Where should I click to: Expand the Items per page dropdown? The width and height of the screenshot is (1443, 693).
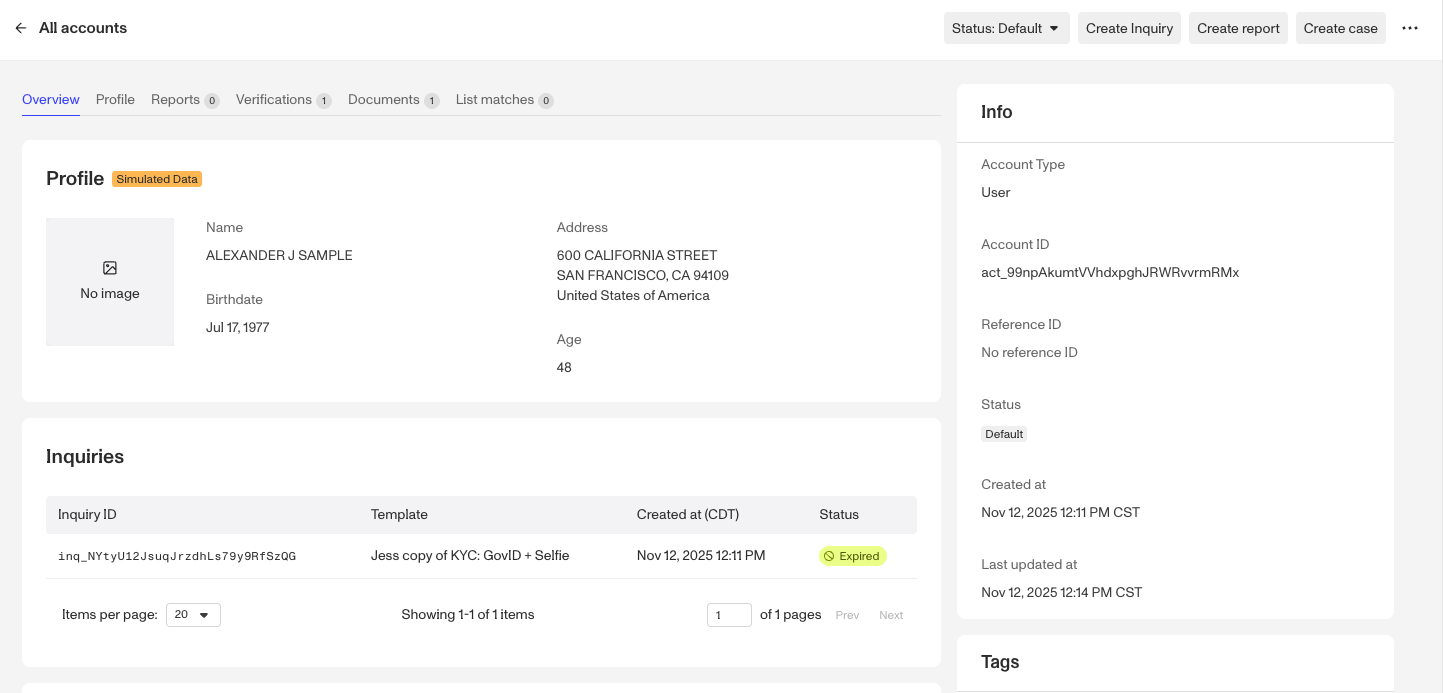(193, 615)
